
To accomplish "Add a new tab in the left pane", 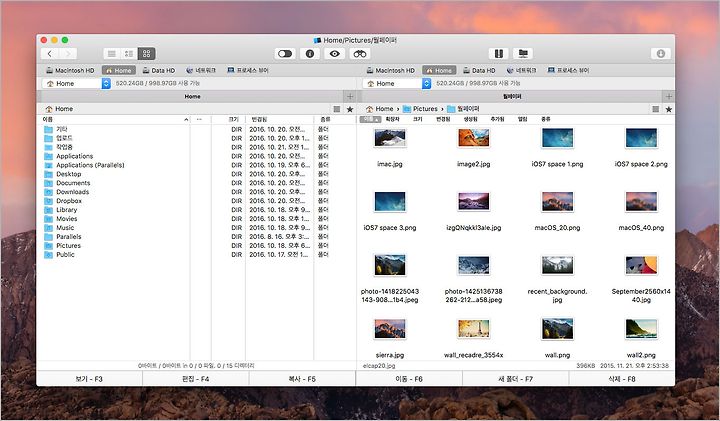I will pos(350,96).
